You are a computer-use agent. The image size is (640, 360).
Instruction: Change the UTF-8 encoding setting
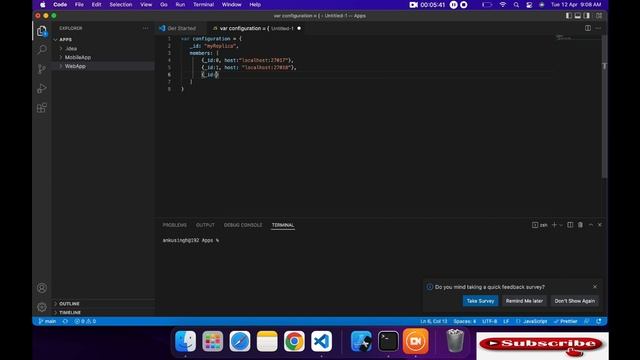tap(489, 321)
